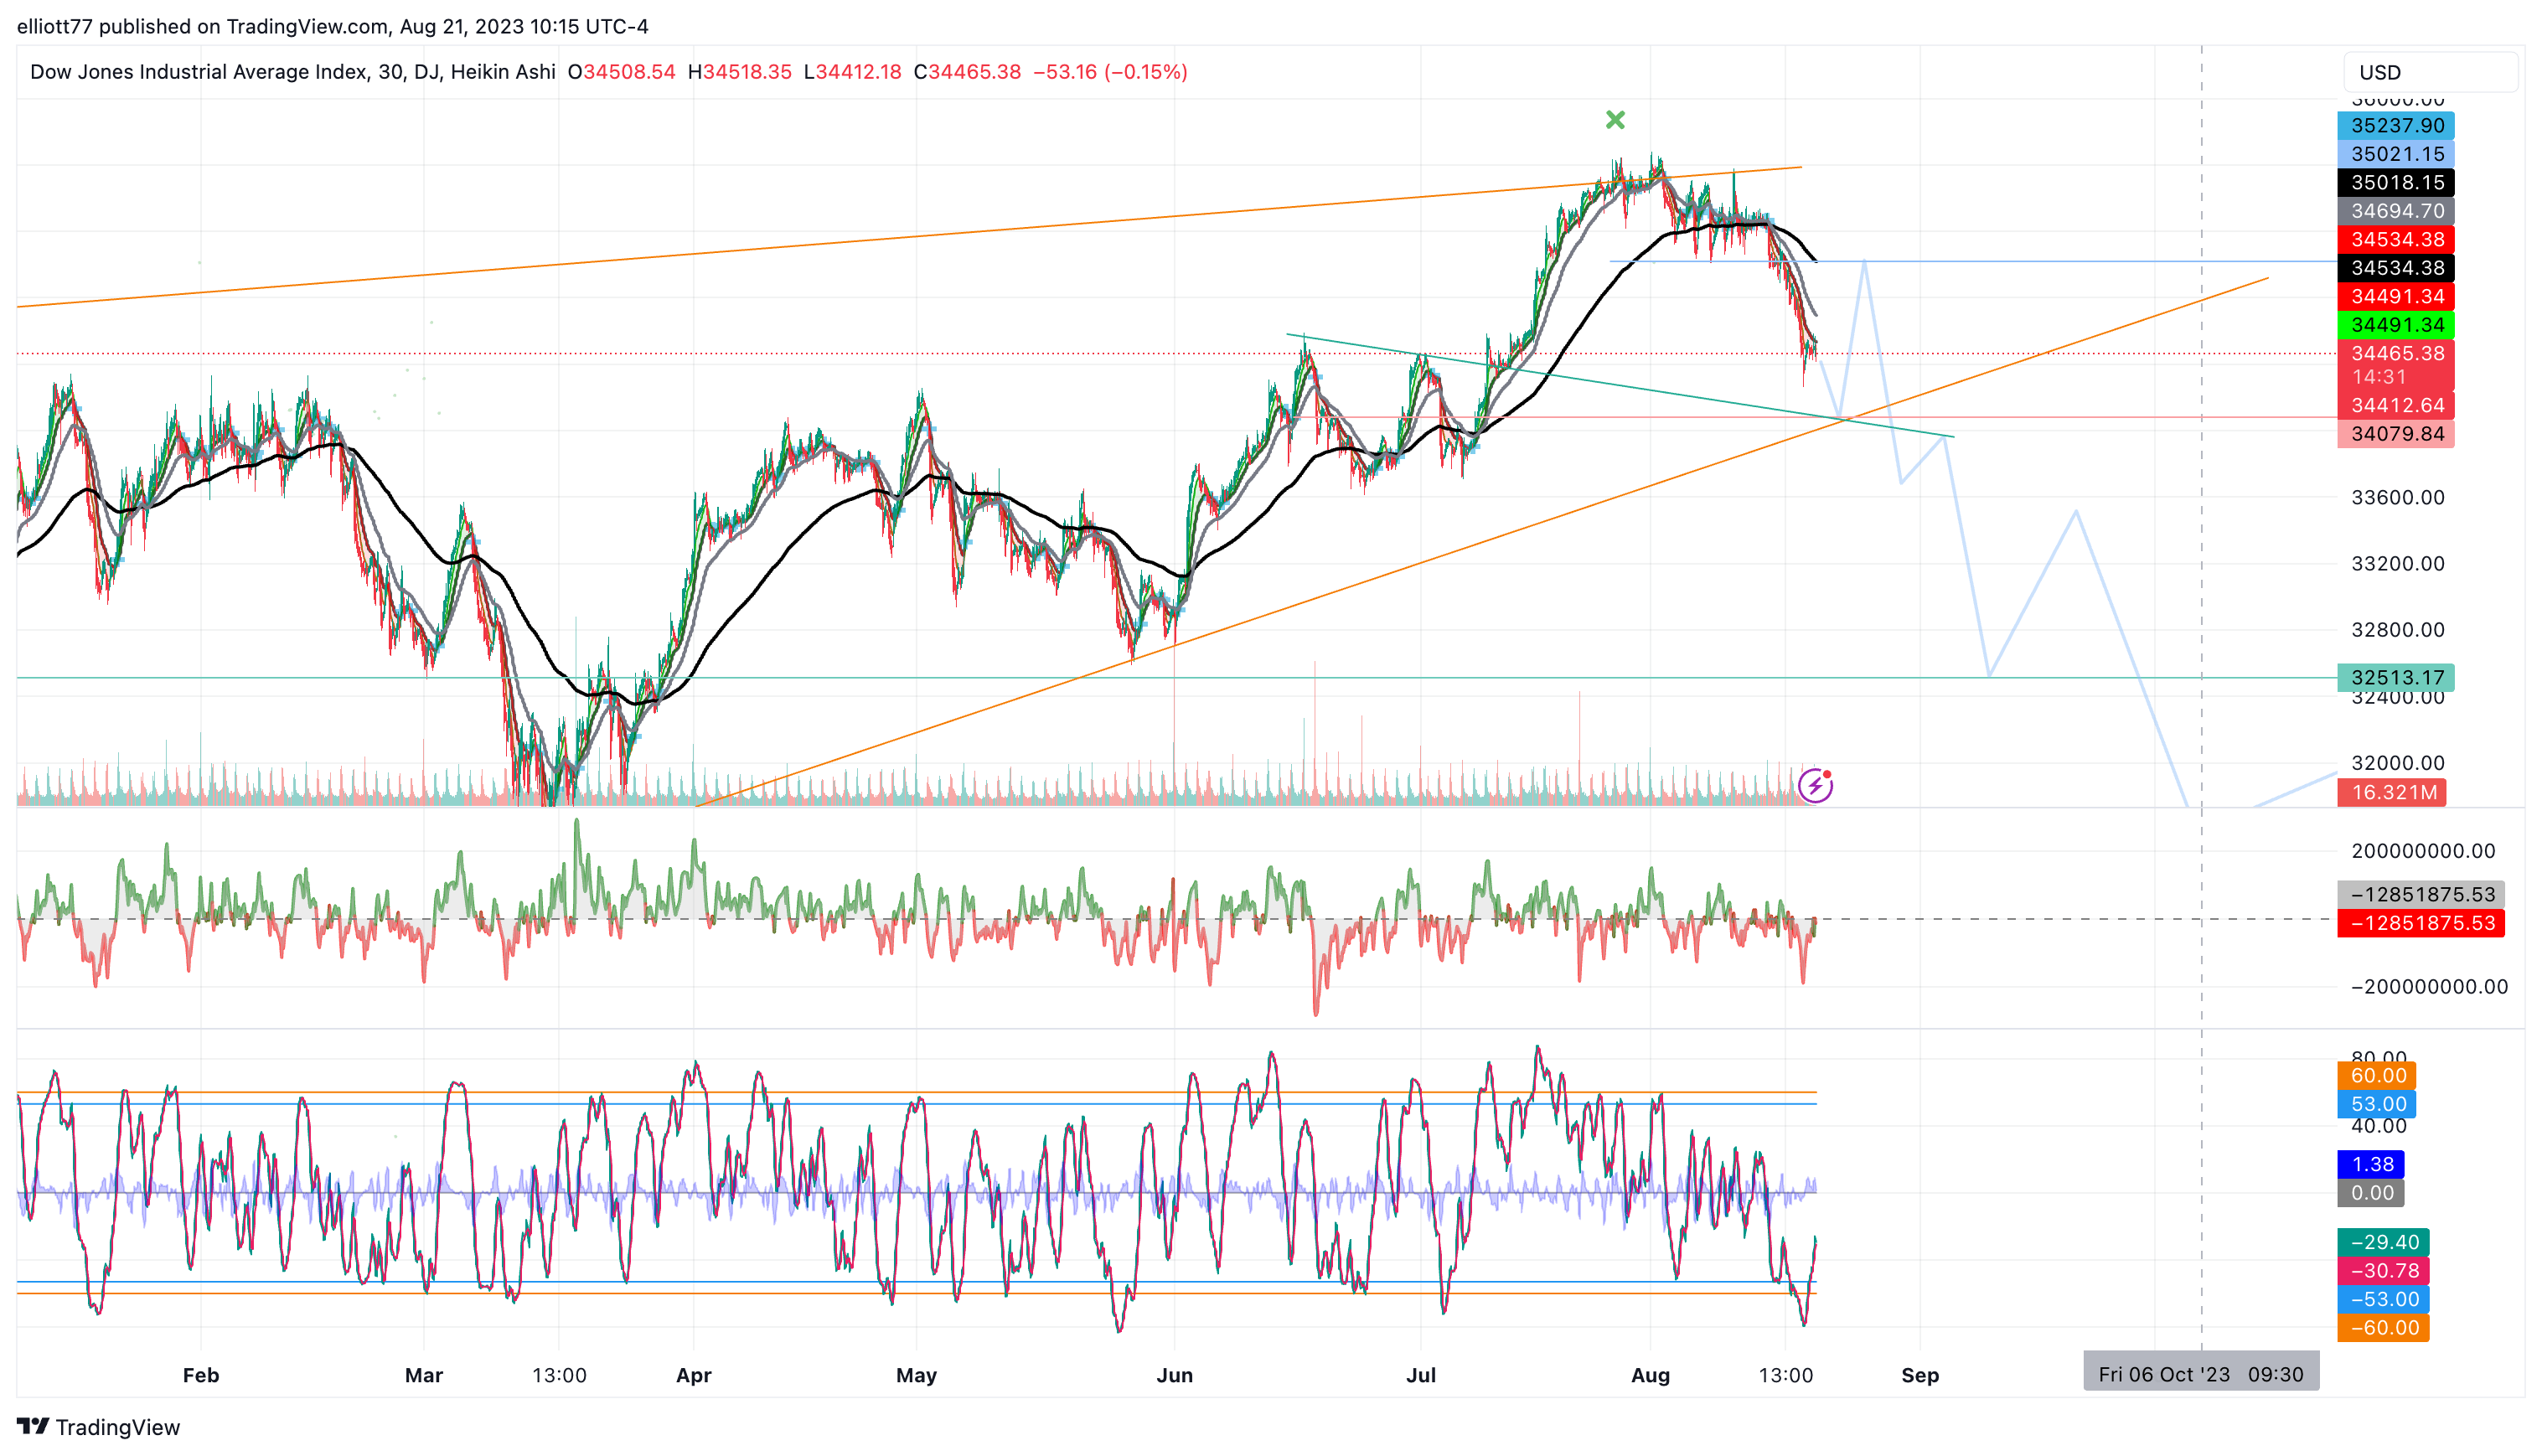Click the 34079.84 pink price label
Viewport: 2542px width, 1456px height.
coord(2396,434)
